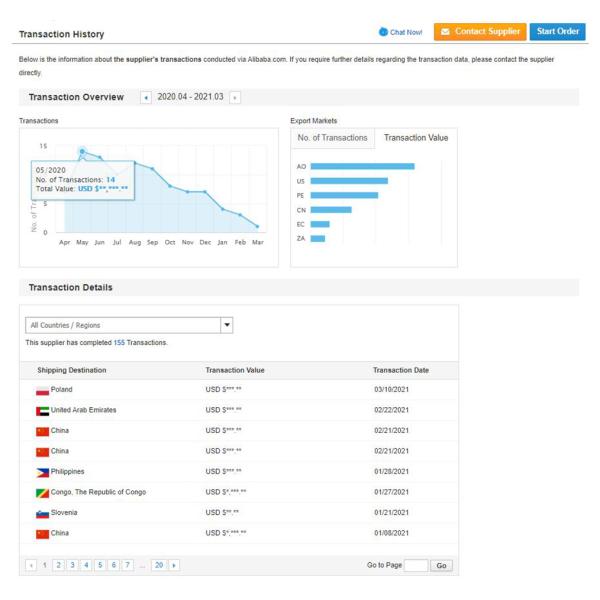
Task: Click the AO export market bar
Action: tap(362, 166)
